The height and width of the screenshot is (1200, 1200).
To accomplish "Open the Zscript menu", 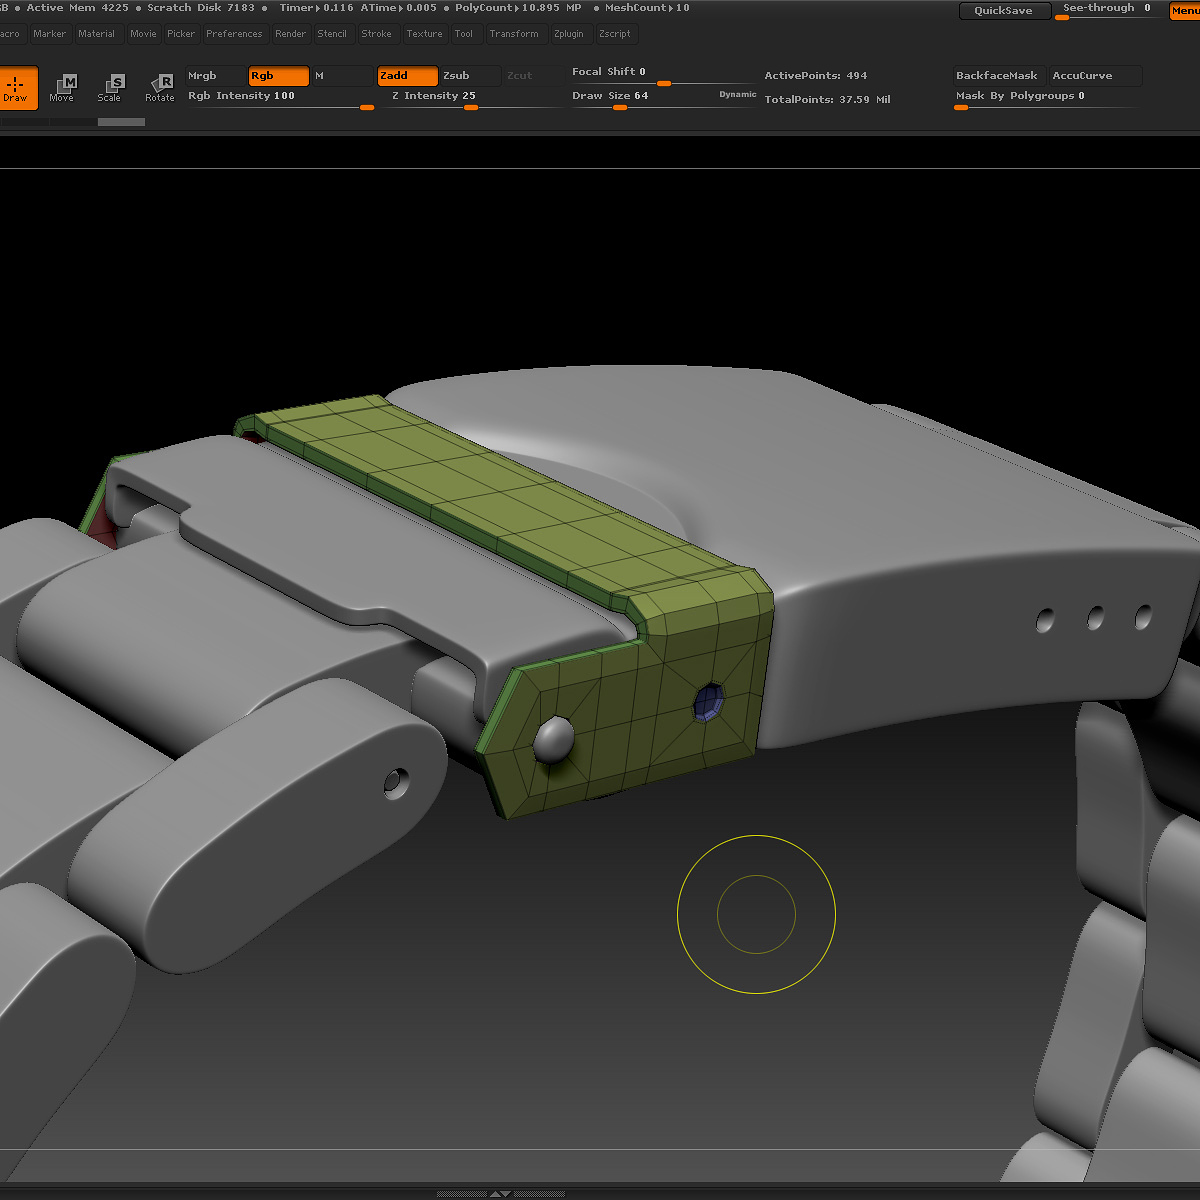I will click(x=615, y=34).
